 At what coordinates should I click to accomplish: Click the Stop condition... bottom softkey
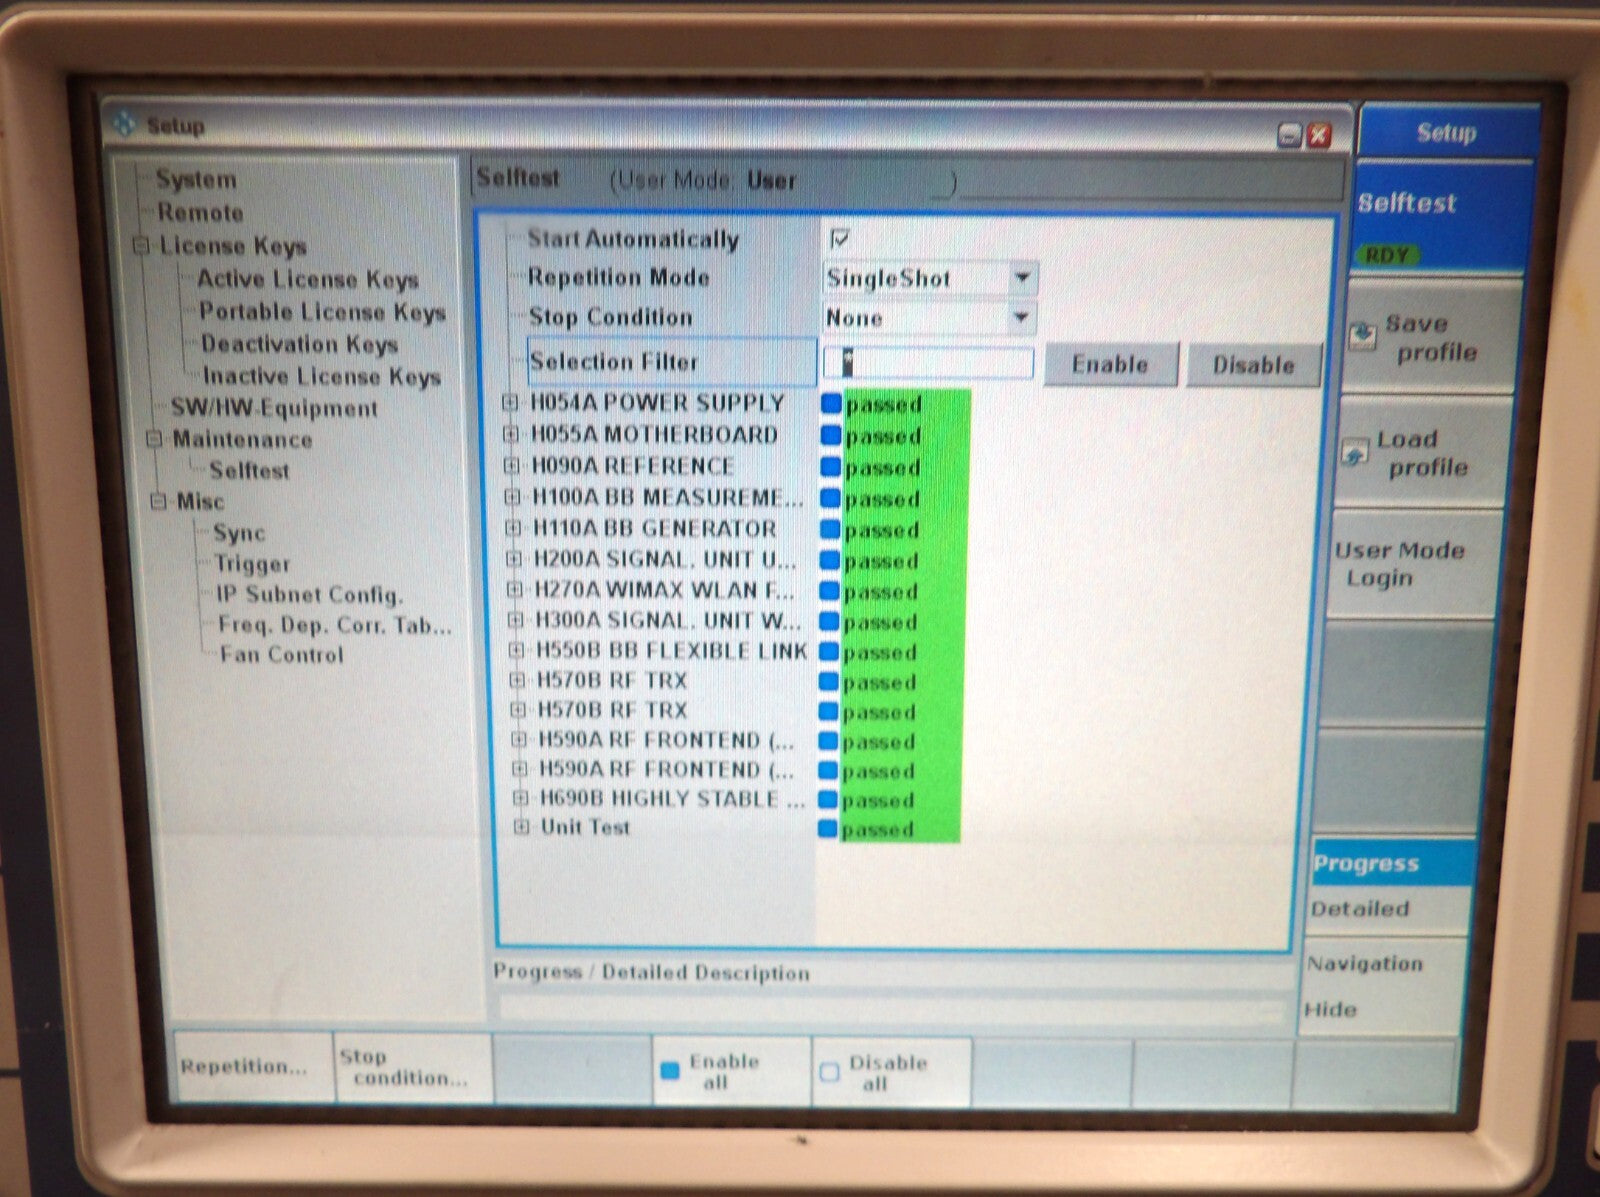(412, 1067)
